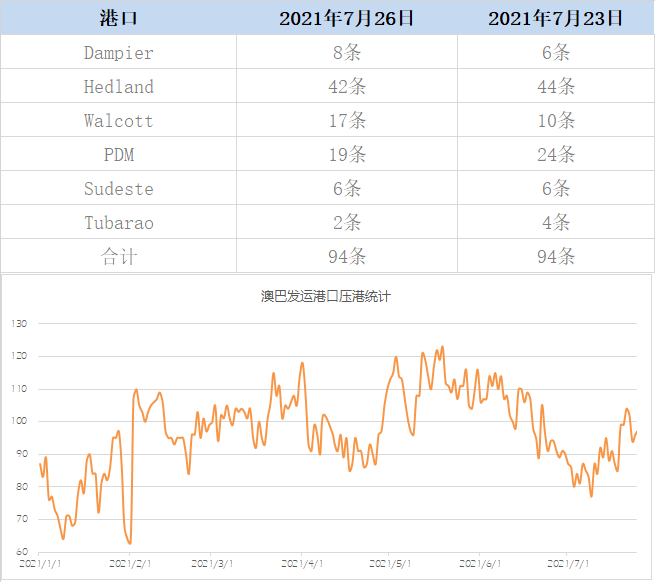Click the 2021/7/1 x-axis label
655x582 pixels.
[568, 564]
